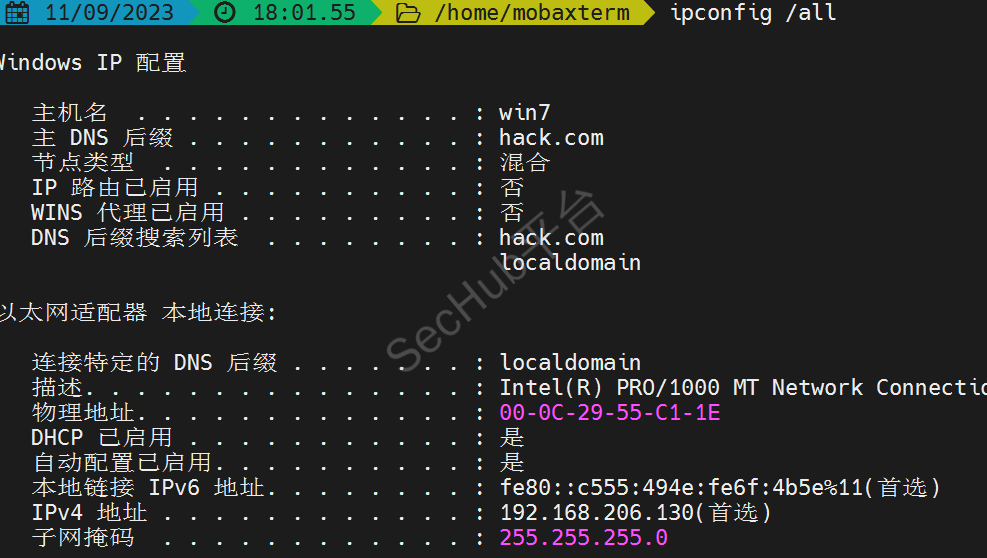Click hack.com in the DNS 后缀搜索列表 row
The image size is (987, 558).
tap(551, 237)
